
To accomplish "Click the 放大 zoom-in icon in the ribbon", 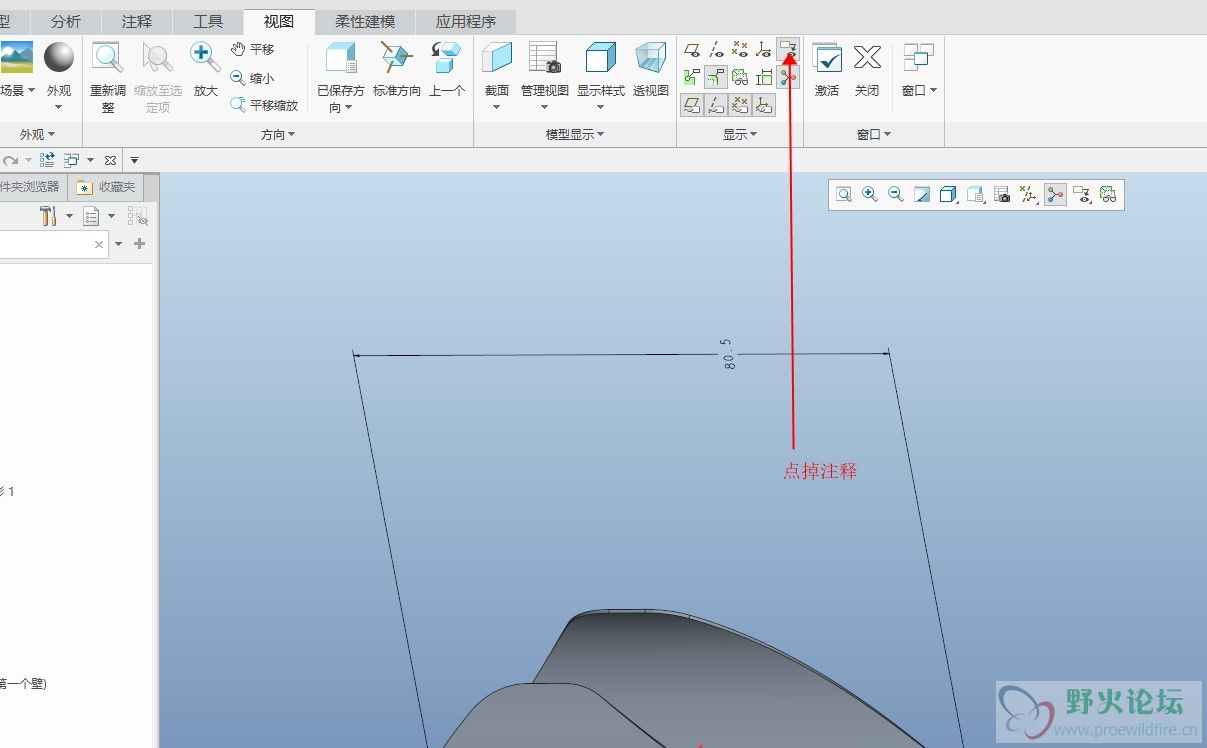I will coord(205,57).
